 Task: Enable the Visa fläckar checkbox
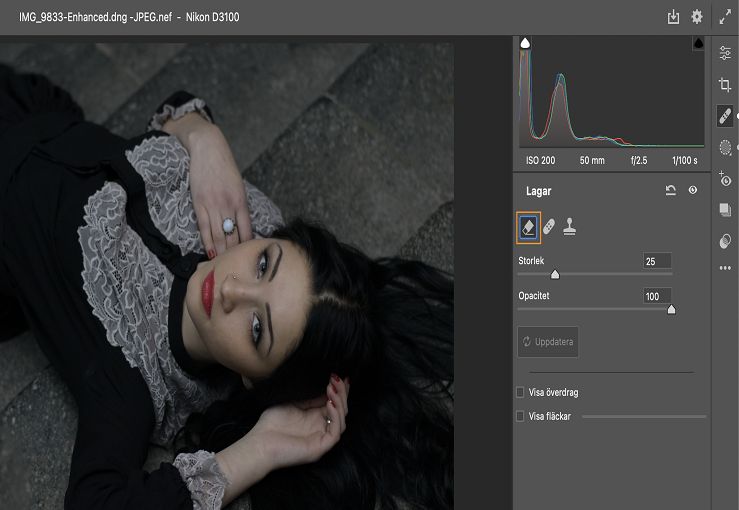coord(520,416)
